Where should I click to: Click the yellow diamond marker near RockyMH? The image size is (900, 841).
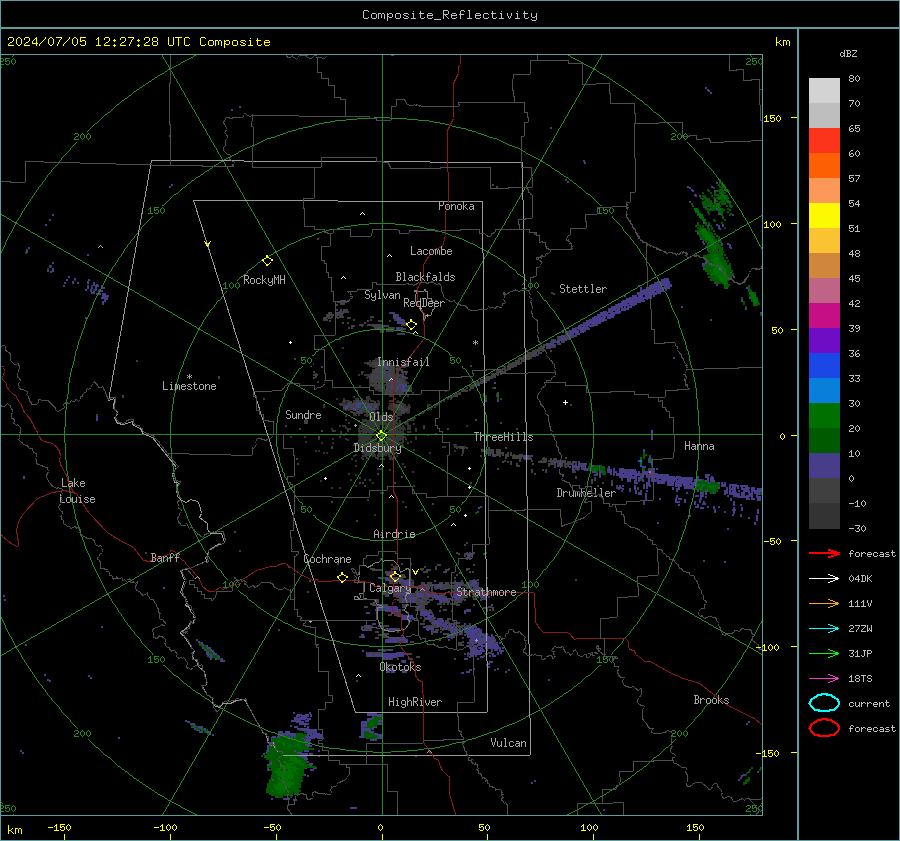pos(267,261)
